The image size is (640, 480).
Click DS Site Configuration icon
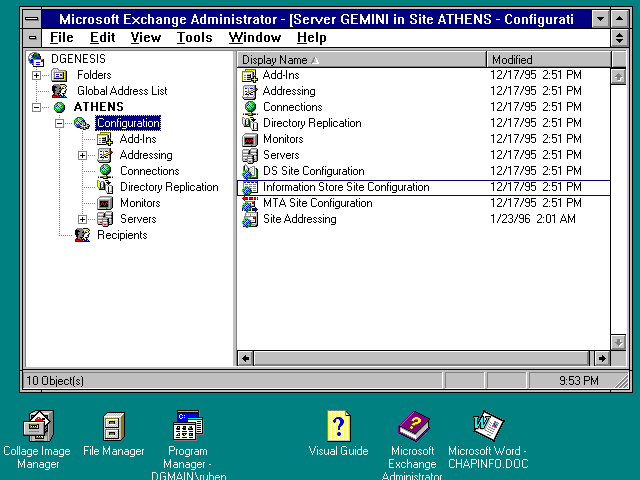pyautogui.click(x=250, y=171)
